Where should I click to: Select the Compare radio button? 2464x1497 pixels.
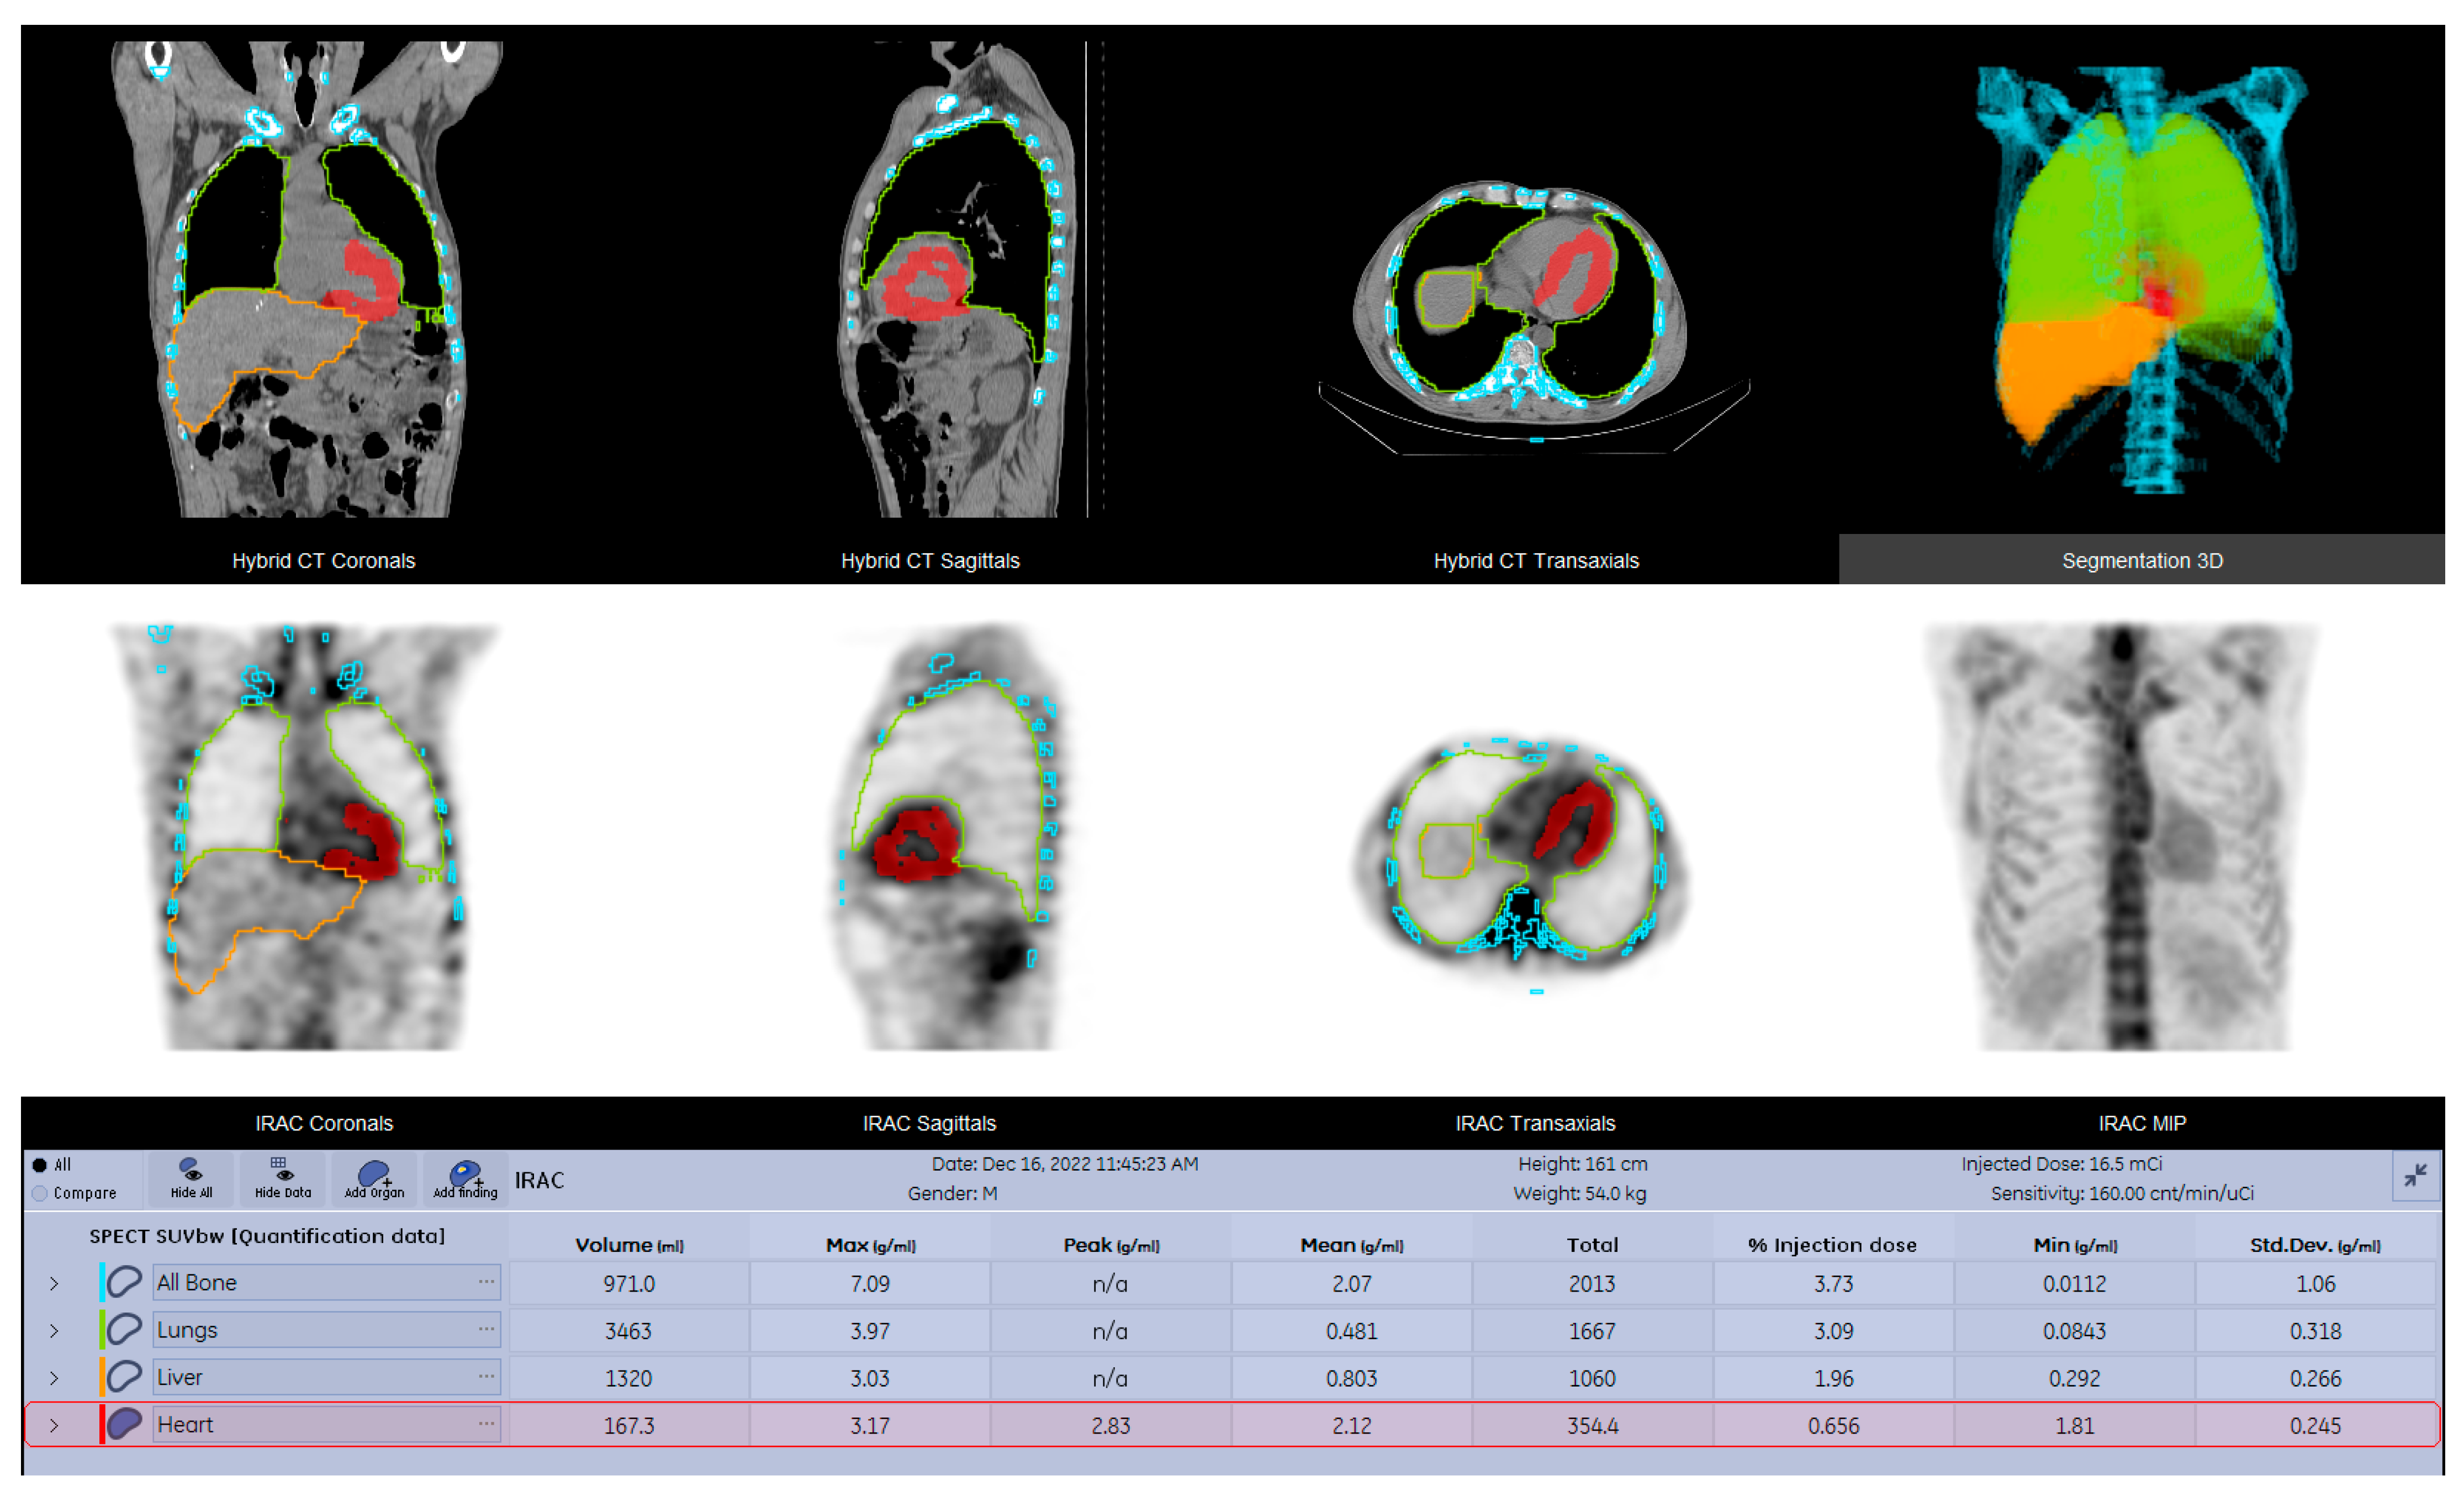click(x=40, y=1193)
